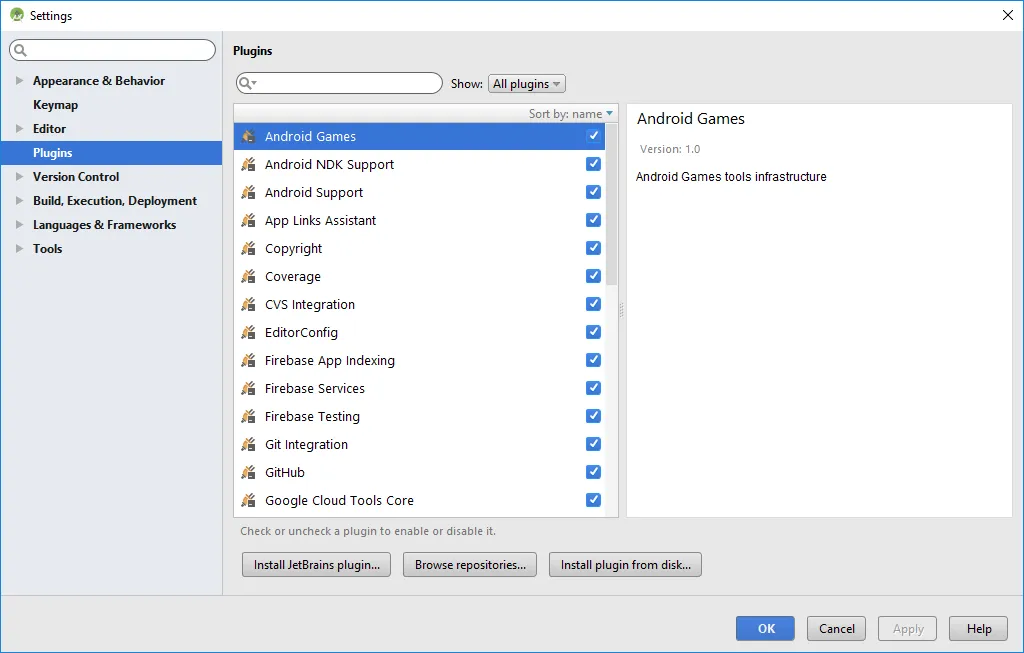Disable the Firebase Testing plugin checkbox
This screenshot has height=653, width=1024.
pos(593,416)
